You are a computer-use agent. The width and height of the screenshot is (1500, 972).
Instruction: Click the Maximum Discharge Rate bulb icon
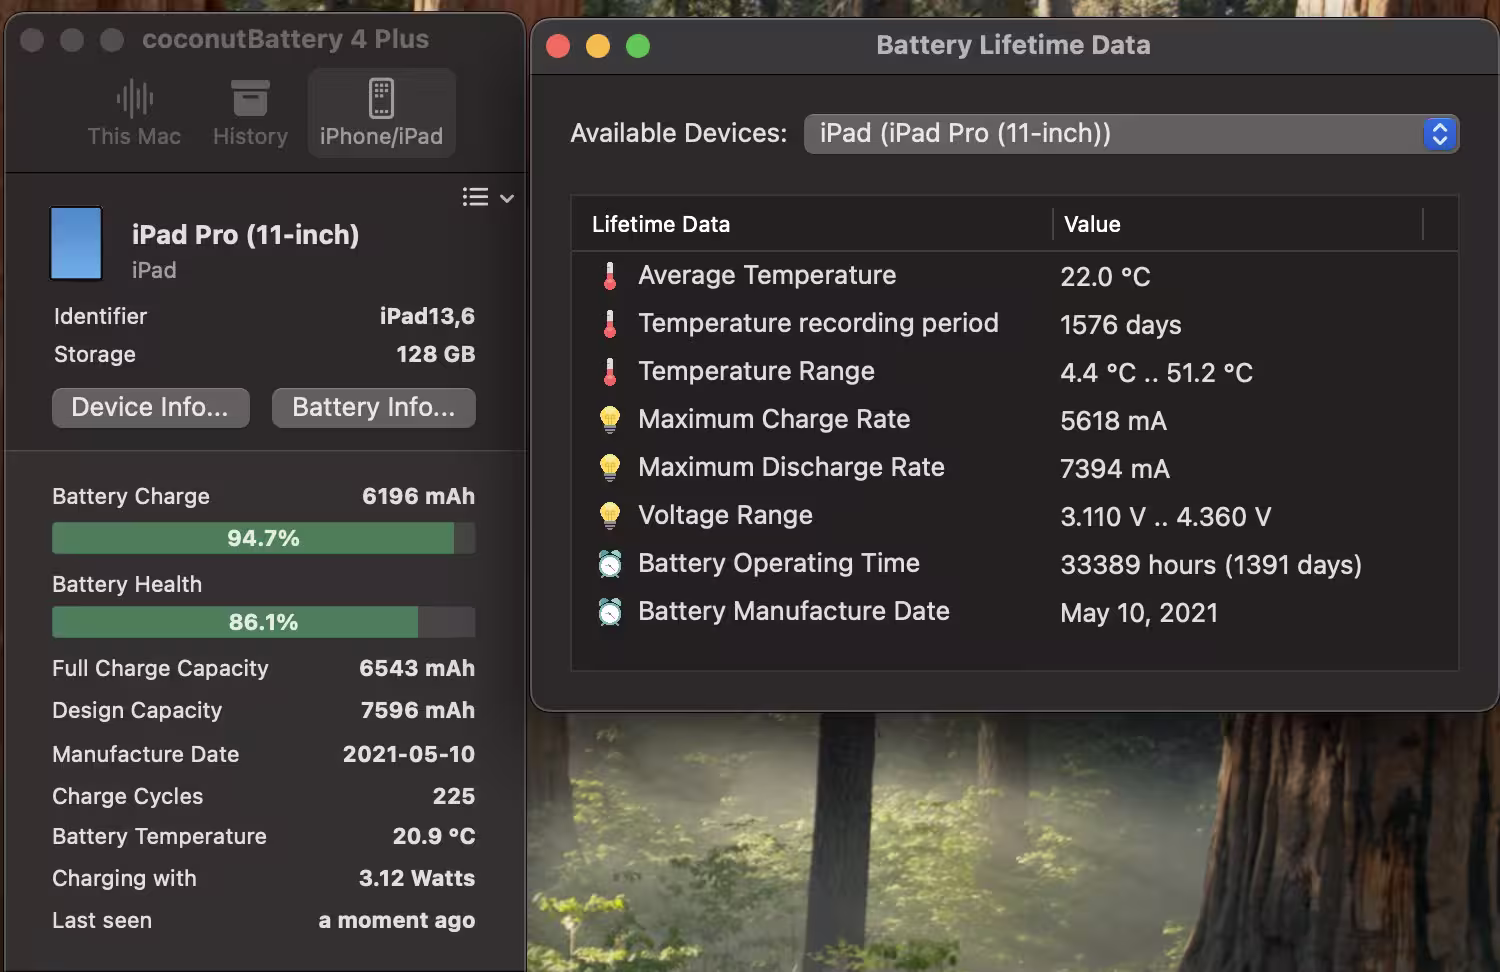click(610, 467)
